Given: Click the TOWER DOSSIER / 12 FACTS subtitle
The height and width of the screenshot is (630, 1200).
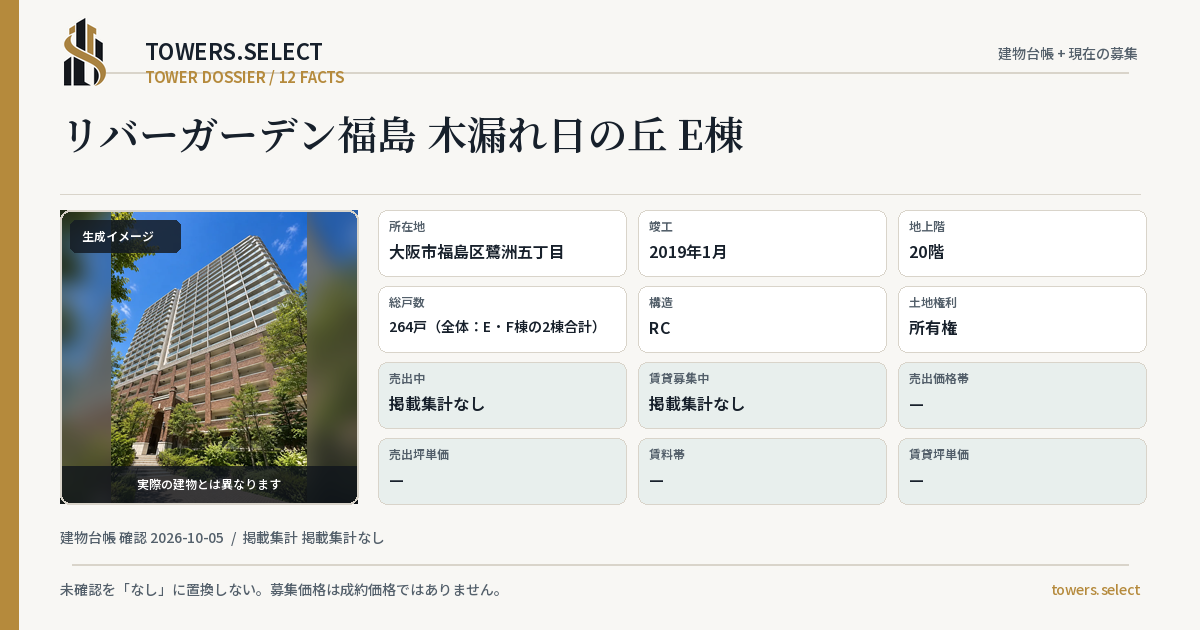Looking at the screenshot, I should 245,77.
